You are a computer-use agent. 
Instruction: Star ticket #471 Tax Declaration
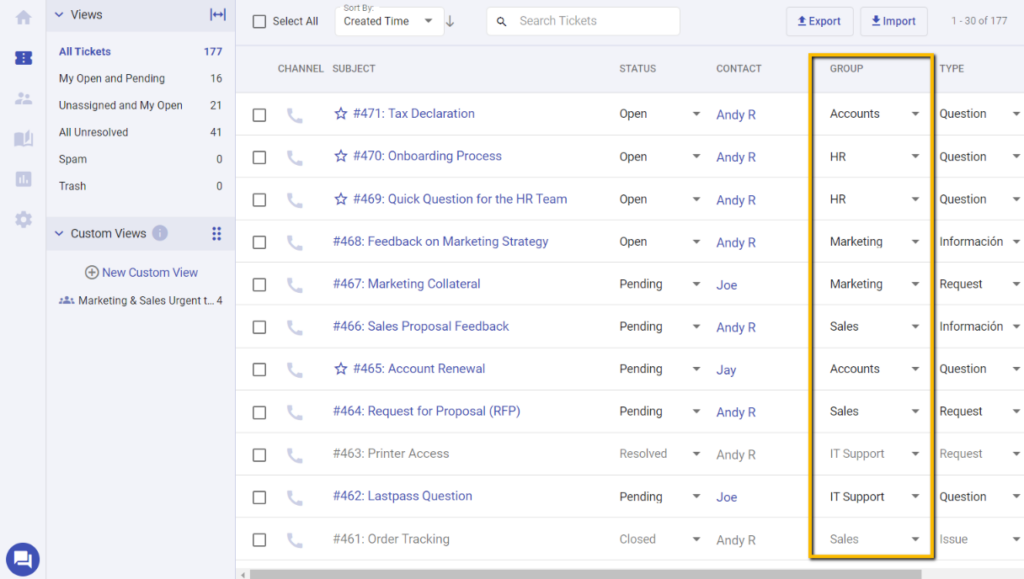pos(340,114)
